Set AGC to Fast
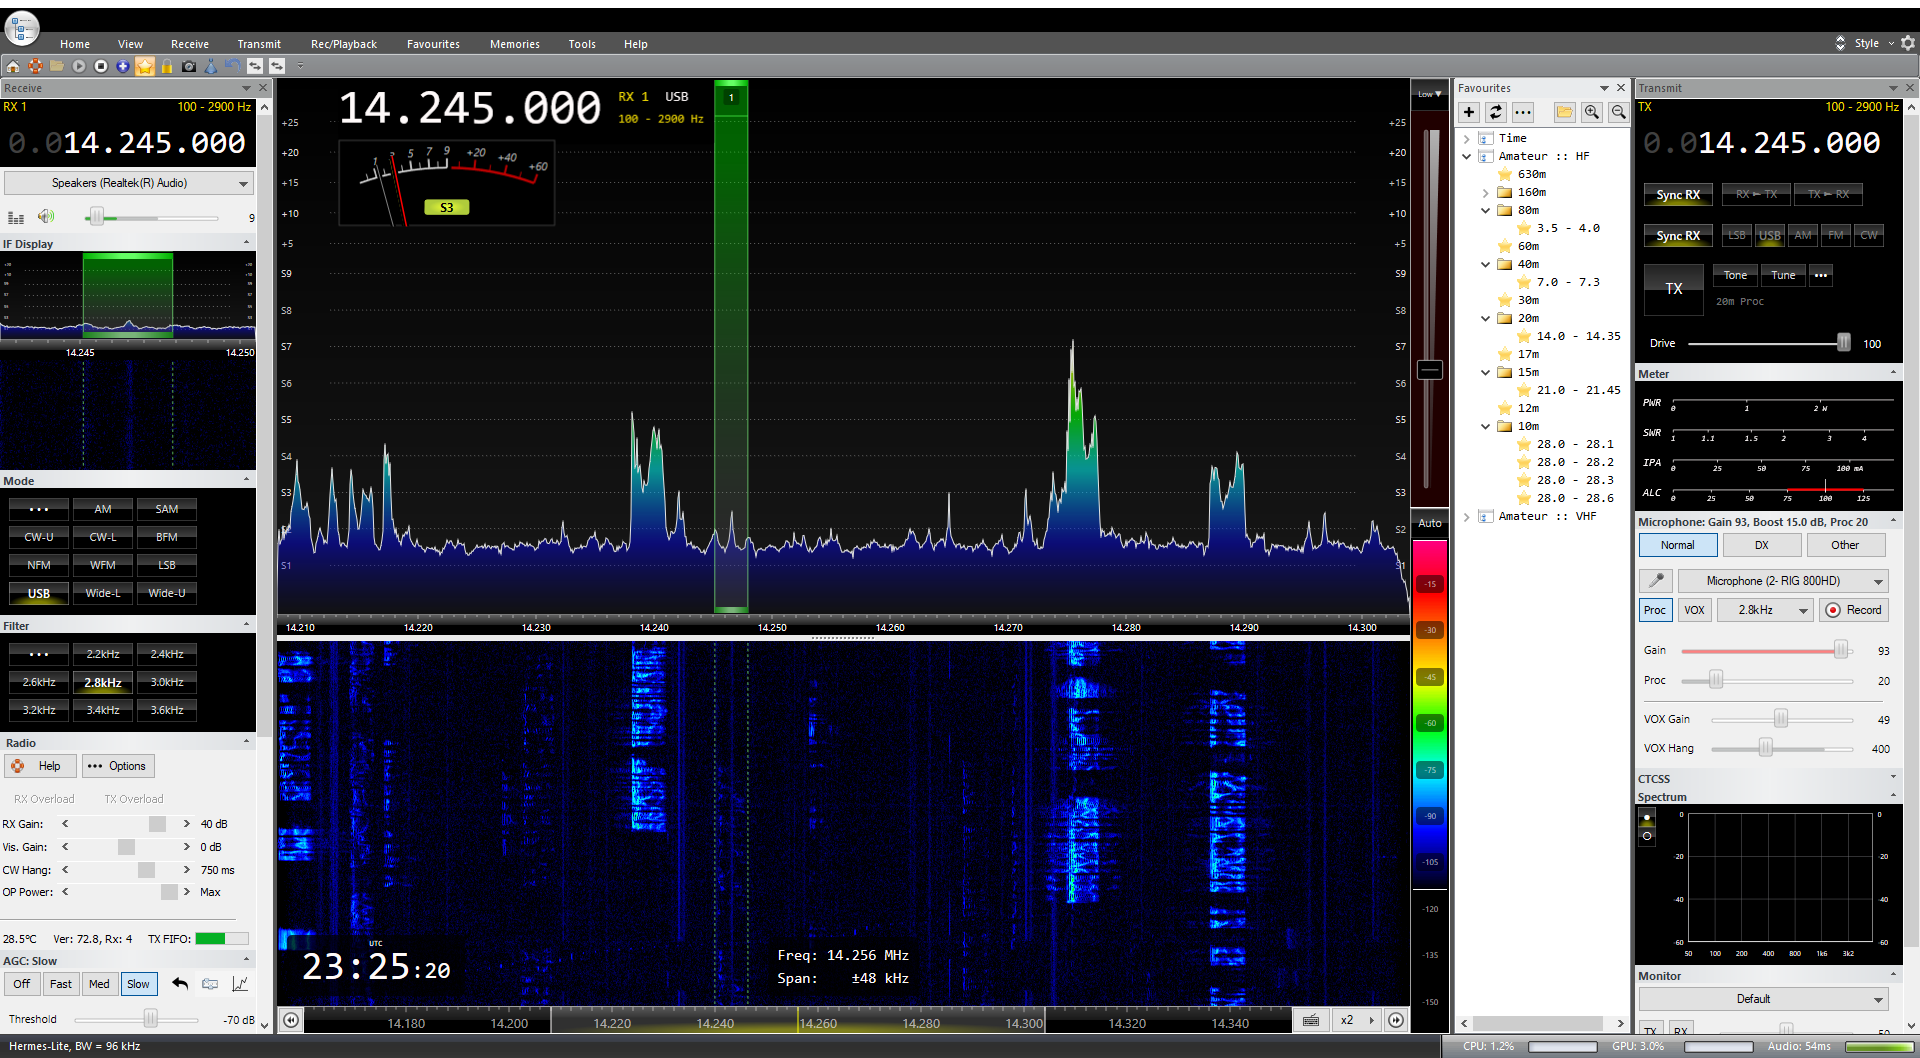The height and width of the screenshot is (1058, 1920). coord(61,984)
